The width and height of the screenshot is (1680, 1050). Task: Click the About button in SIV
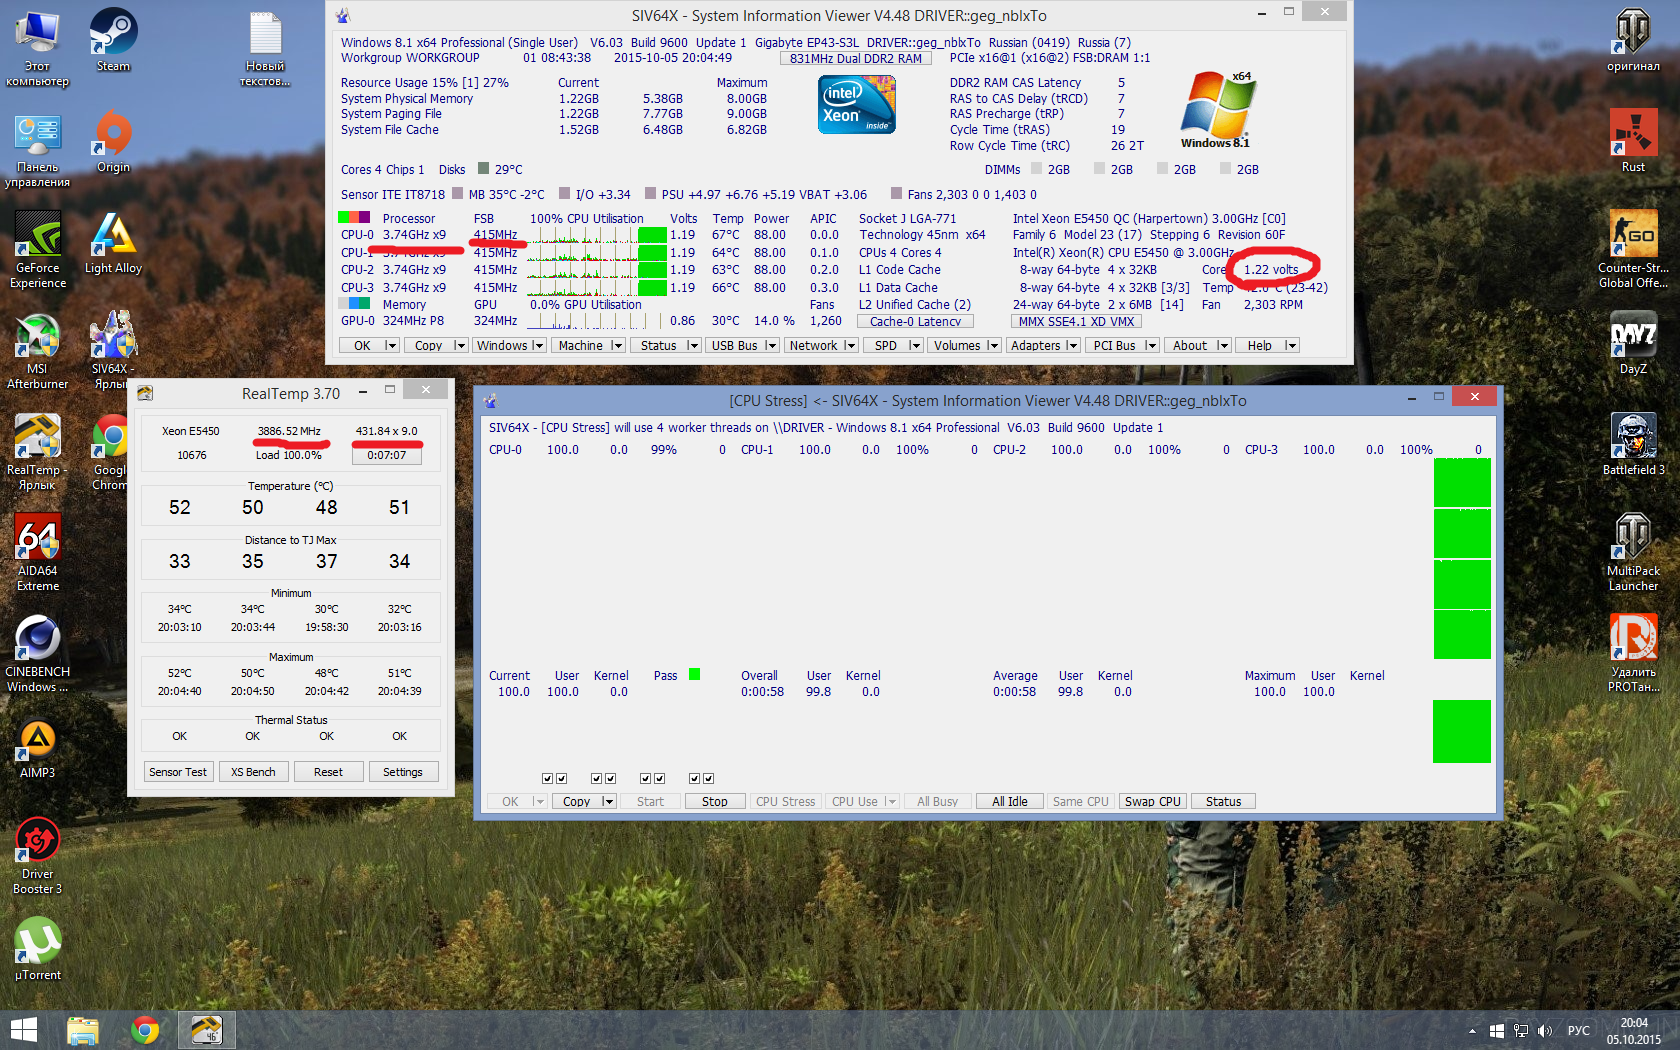coord(1190,346)
